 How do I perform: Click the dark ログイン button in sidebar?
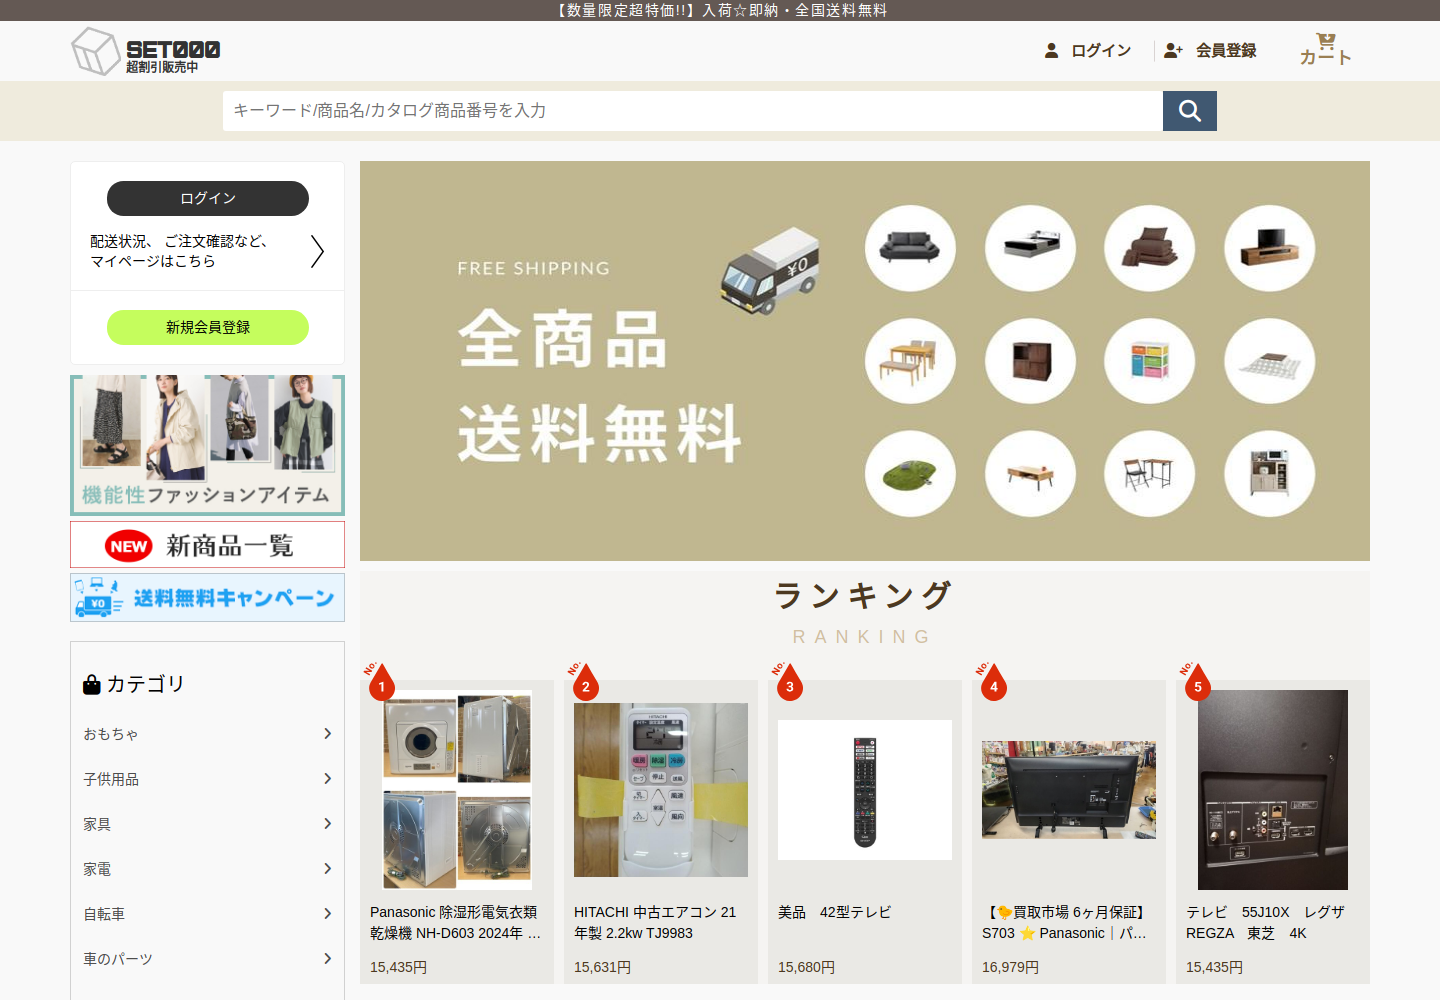click(x=208, y=198)
